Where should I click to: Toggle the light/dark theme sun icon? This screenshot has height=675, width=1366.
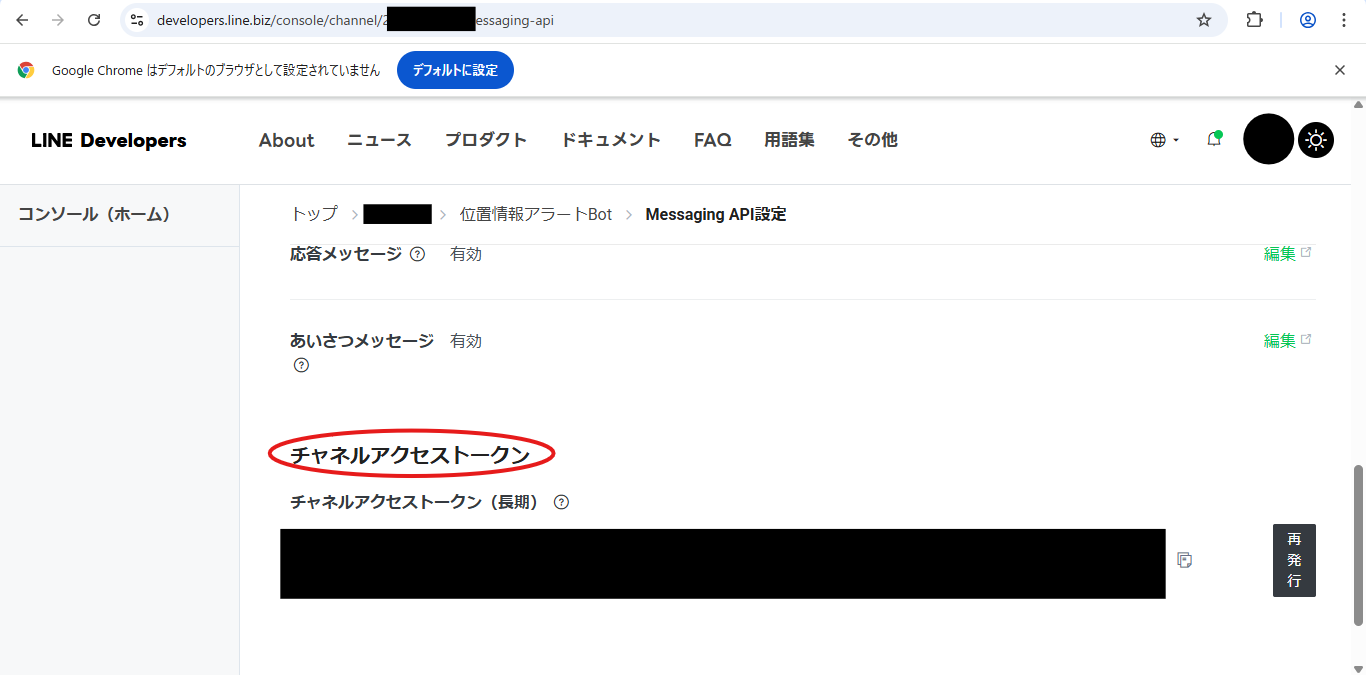(x=1316, y=140)
